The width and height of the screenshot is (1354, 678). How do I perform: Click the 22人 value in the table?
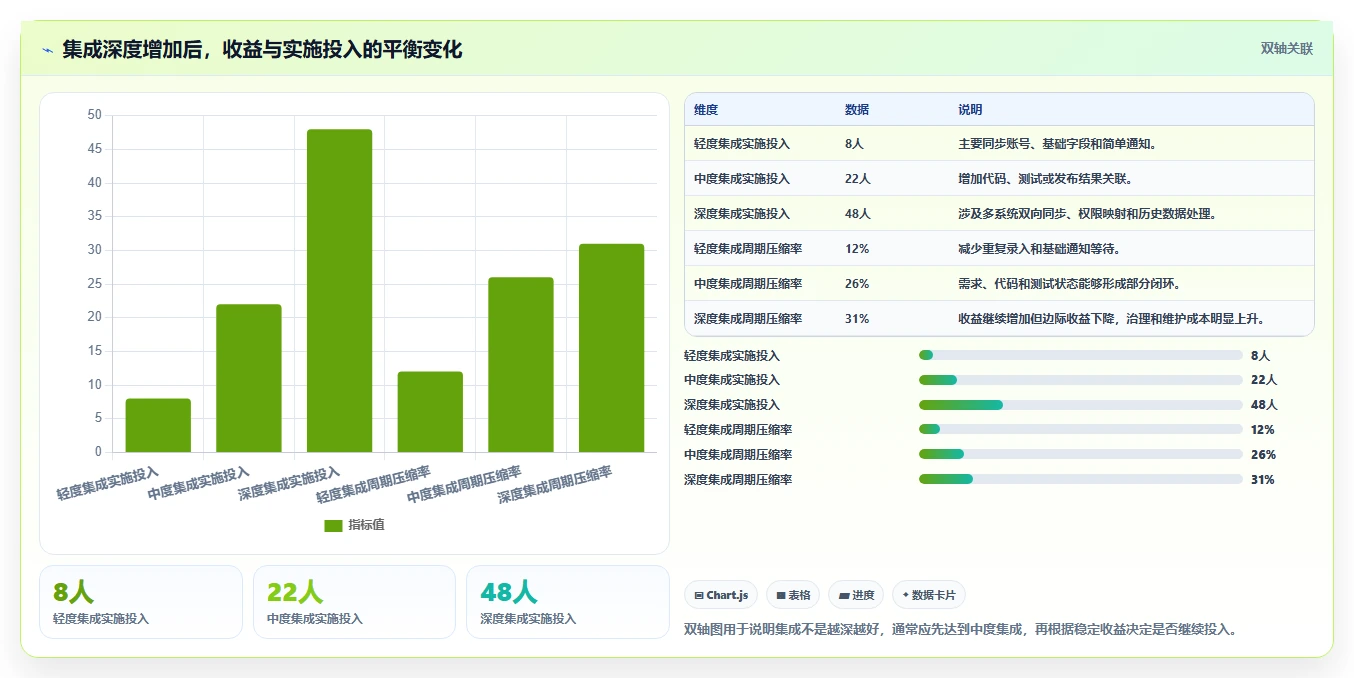tap(858, 179)
